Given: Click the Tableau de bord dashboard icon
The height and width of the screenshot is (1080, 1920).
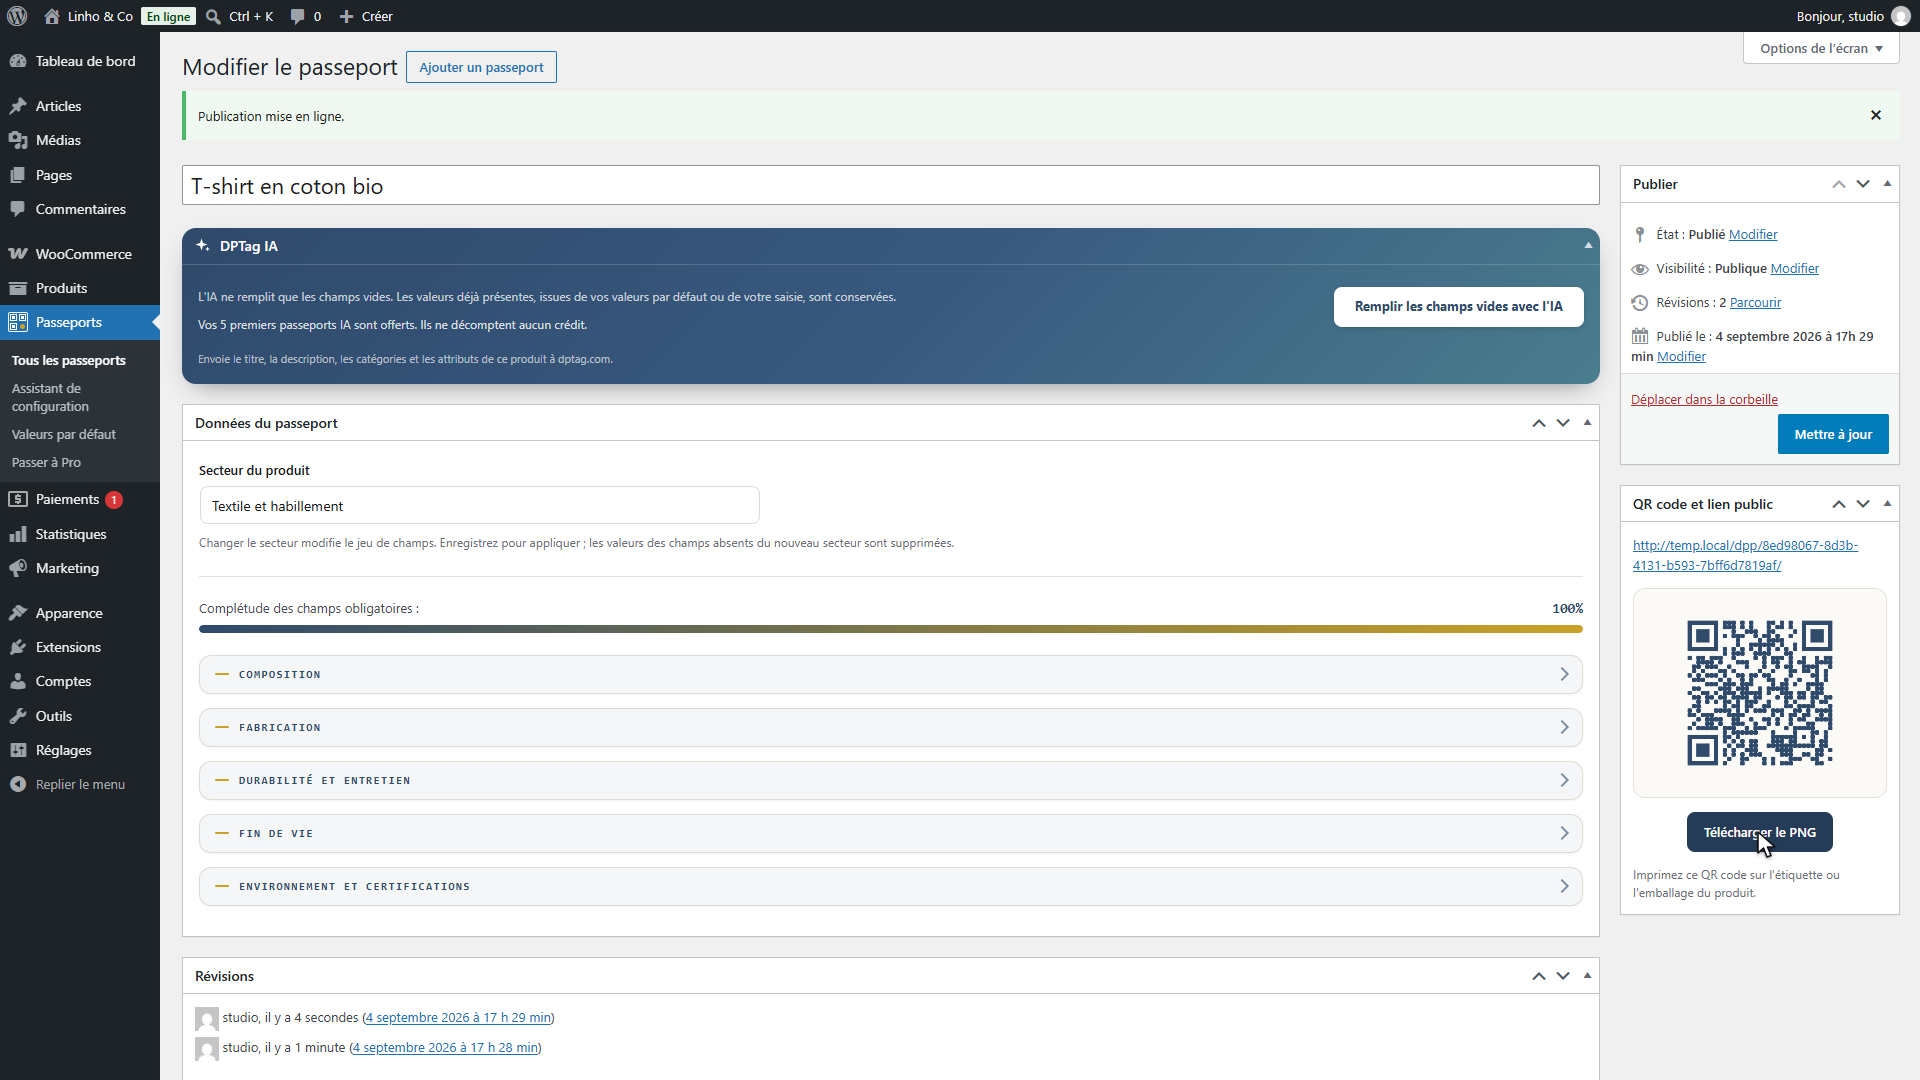Looking at the screenshot, I should [18, 61].
